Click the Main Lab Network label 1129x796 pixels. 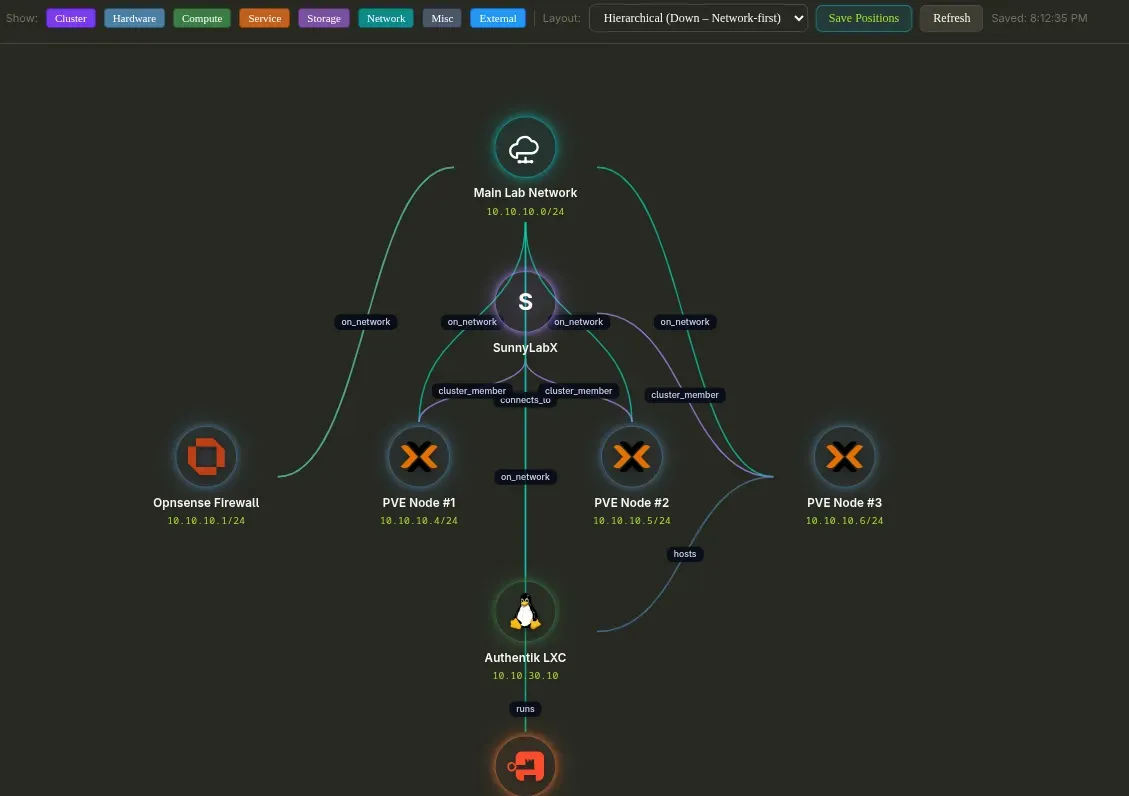tap(525, 193)
